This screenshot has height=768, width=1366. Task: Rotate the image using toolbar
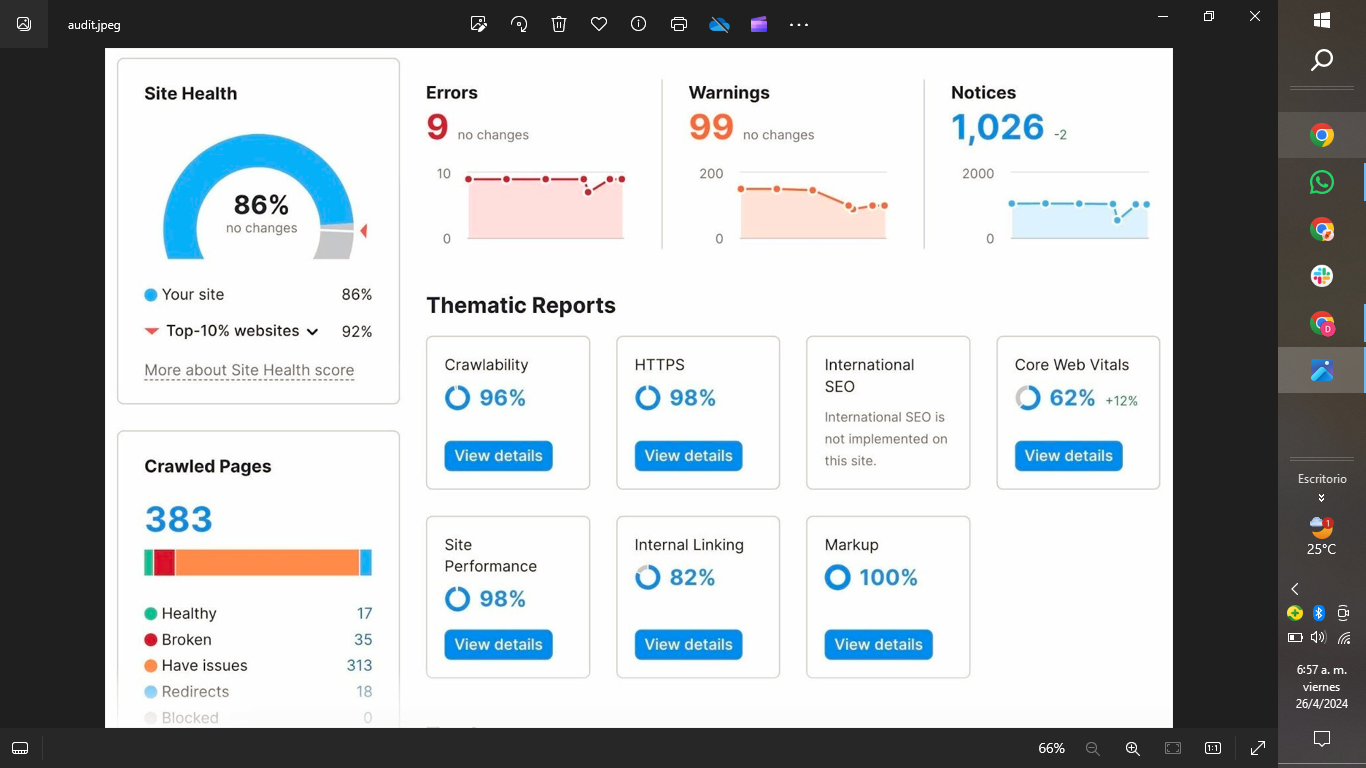pyautogui.click(x=519, y=24)
